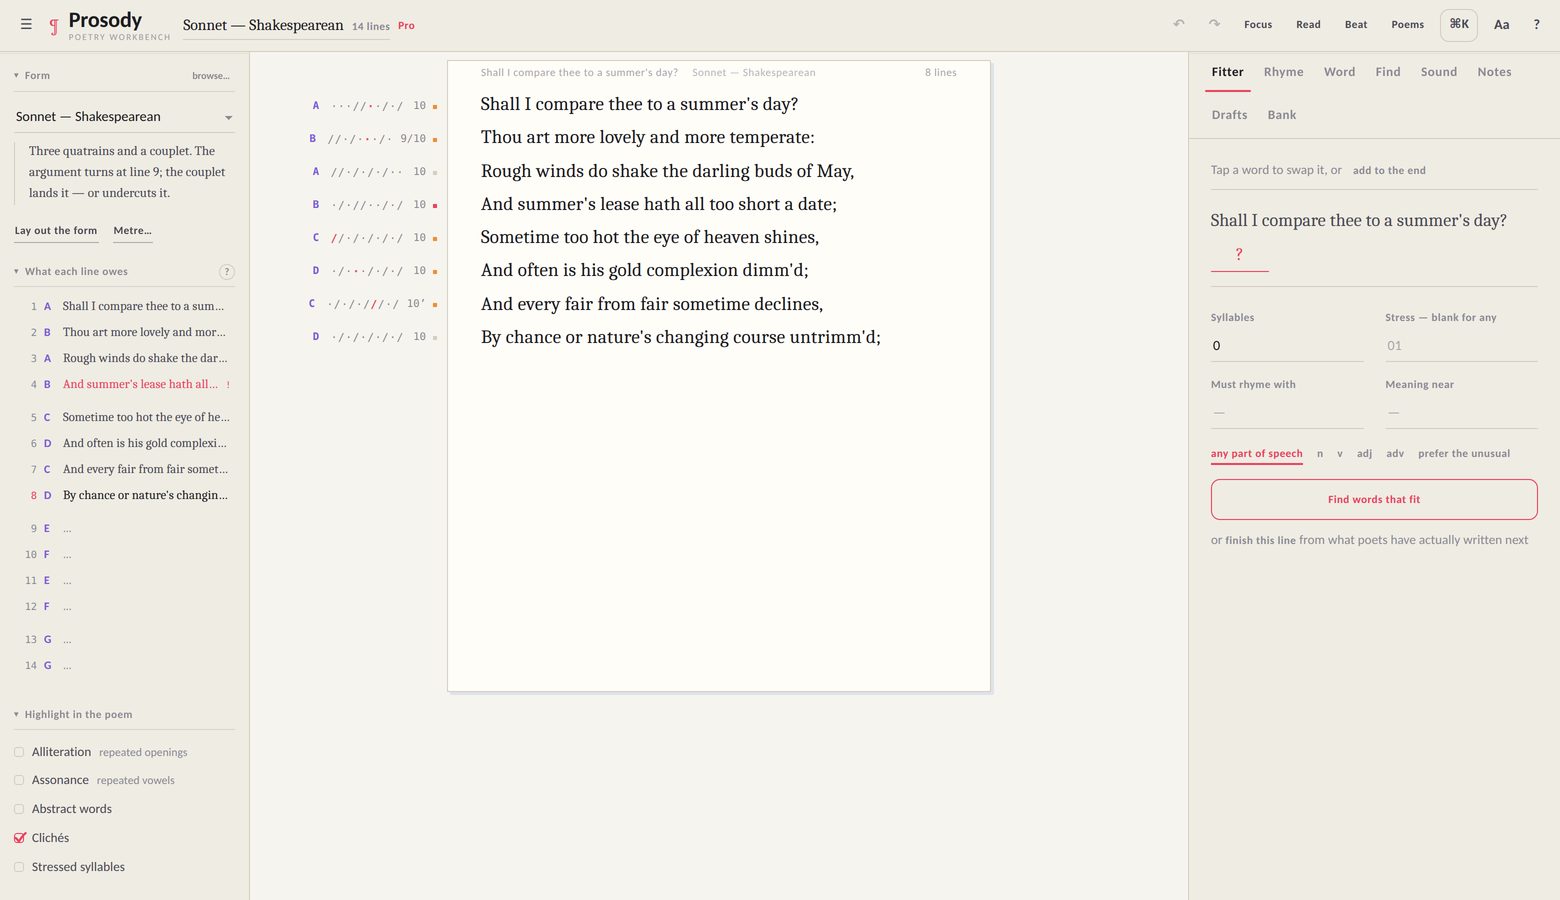Image resolution: width=1560 pixels, height=900 pixels.
Task: Click poem line Sometime too hot the eye
Action: (x=649, y=237)
